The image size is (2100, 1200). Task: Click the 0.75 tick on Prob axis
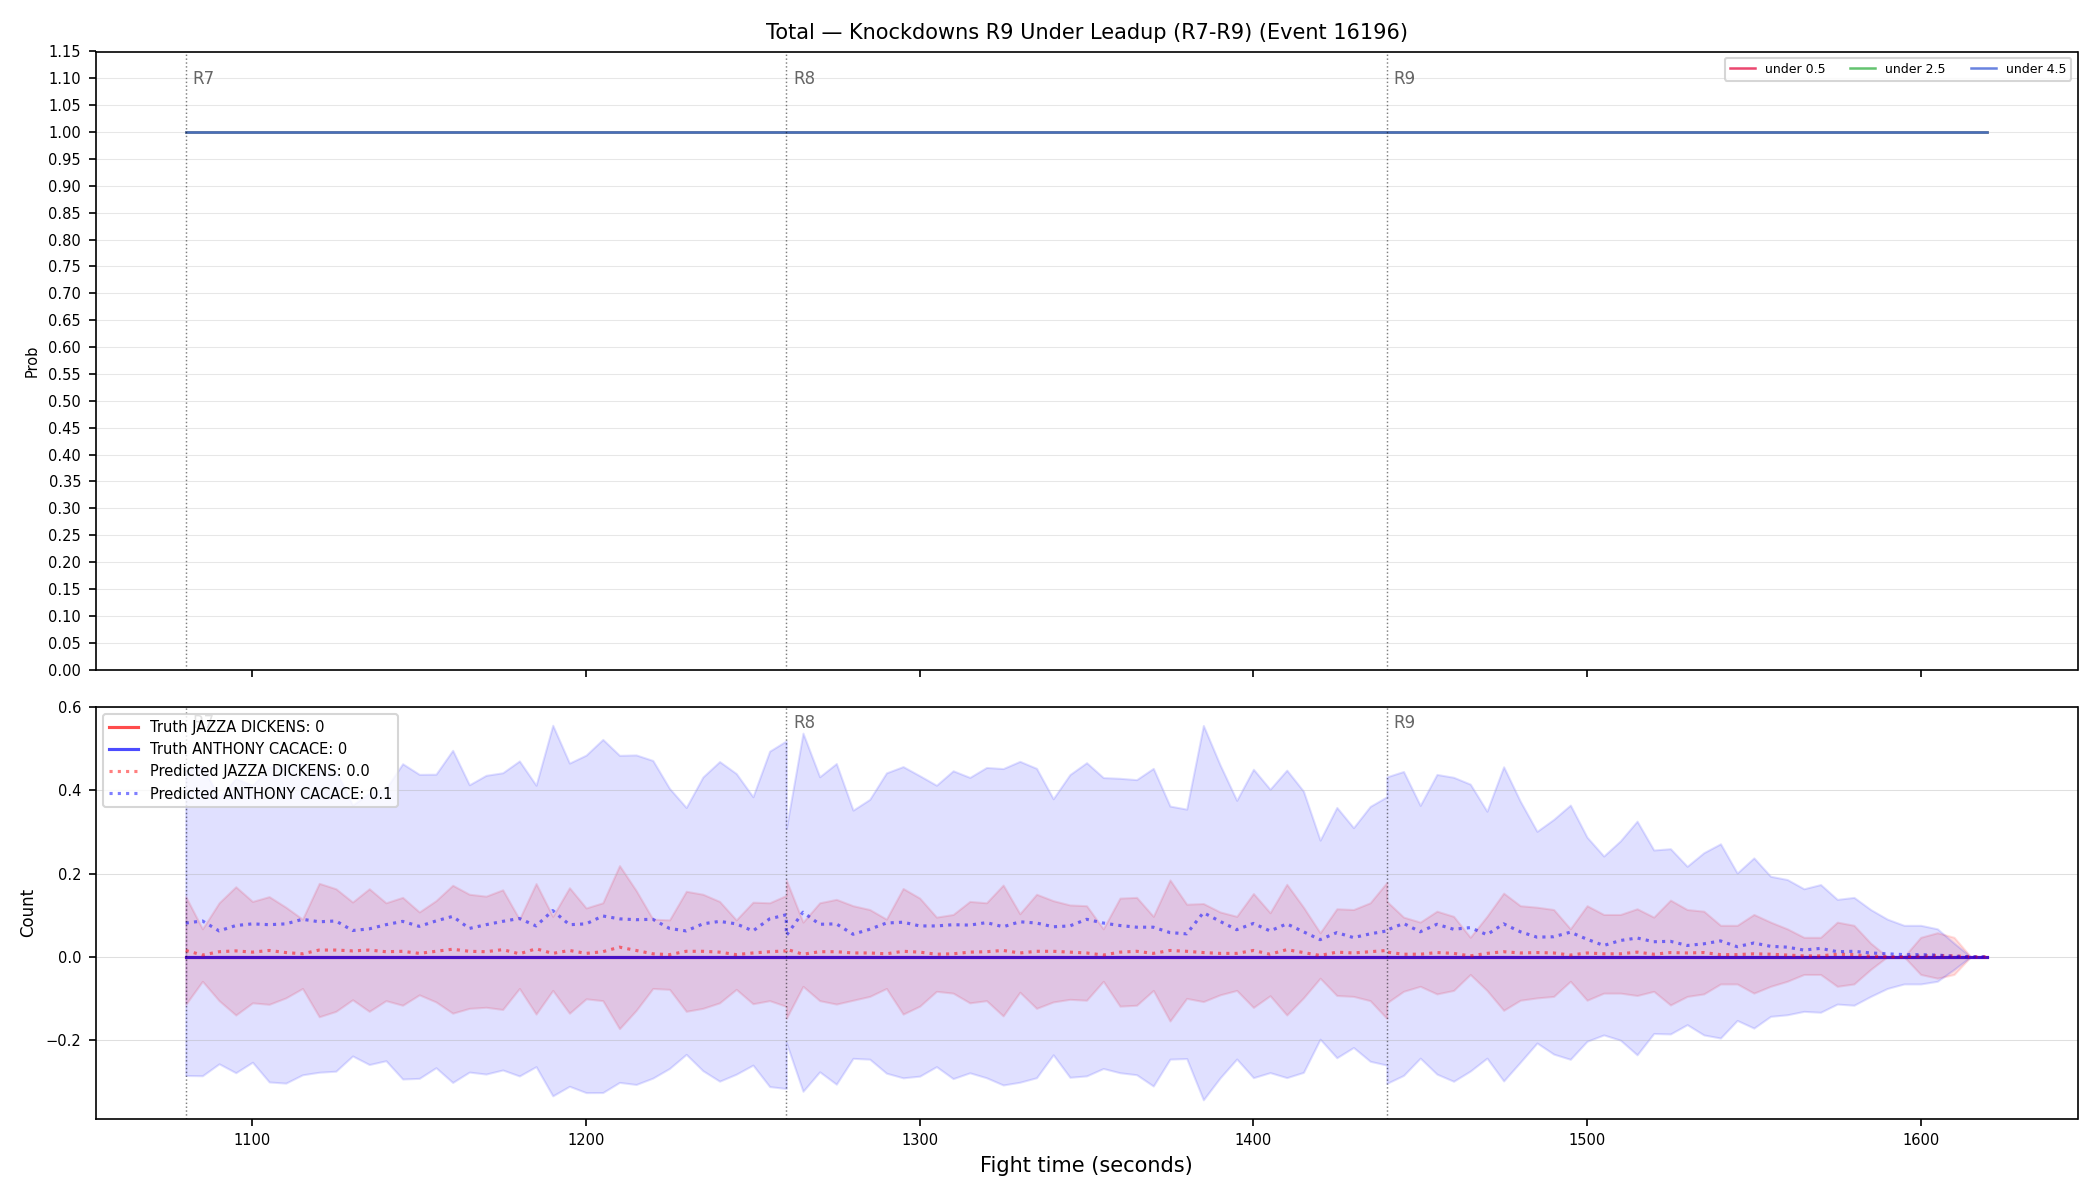coord(66,267)
